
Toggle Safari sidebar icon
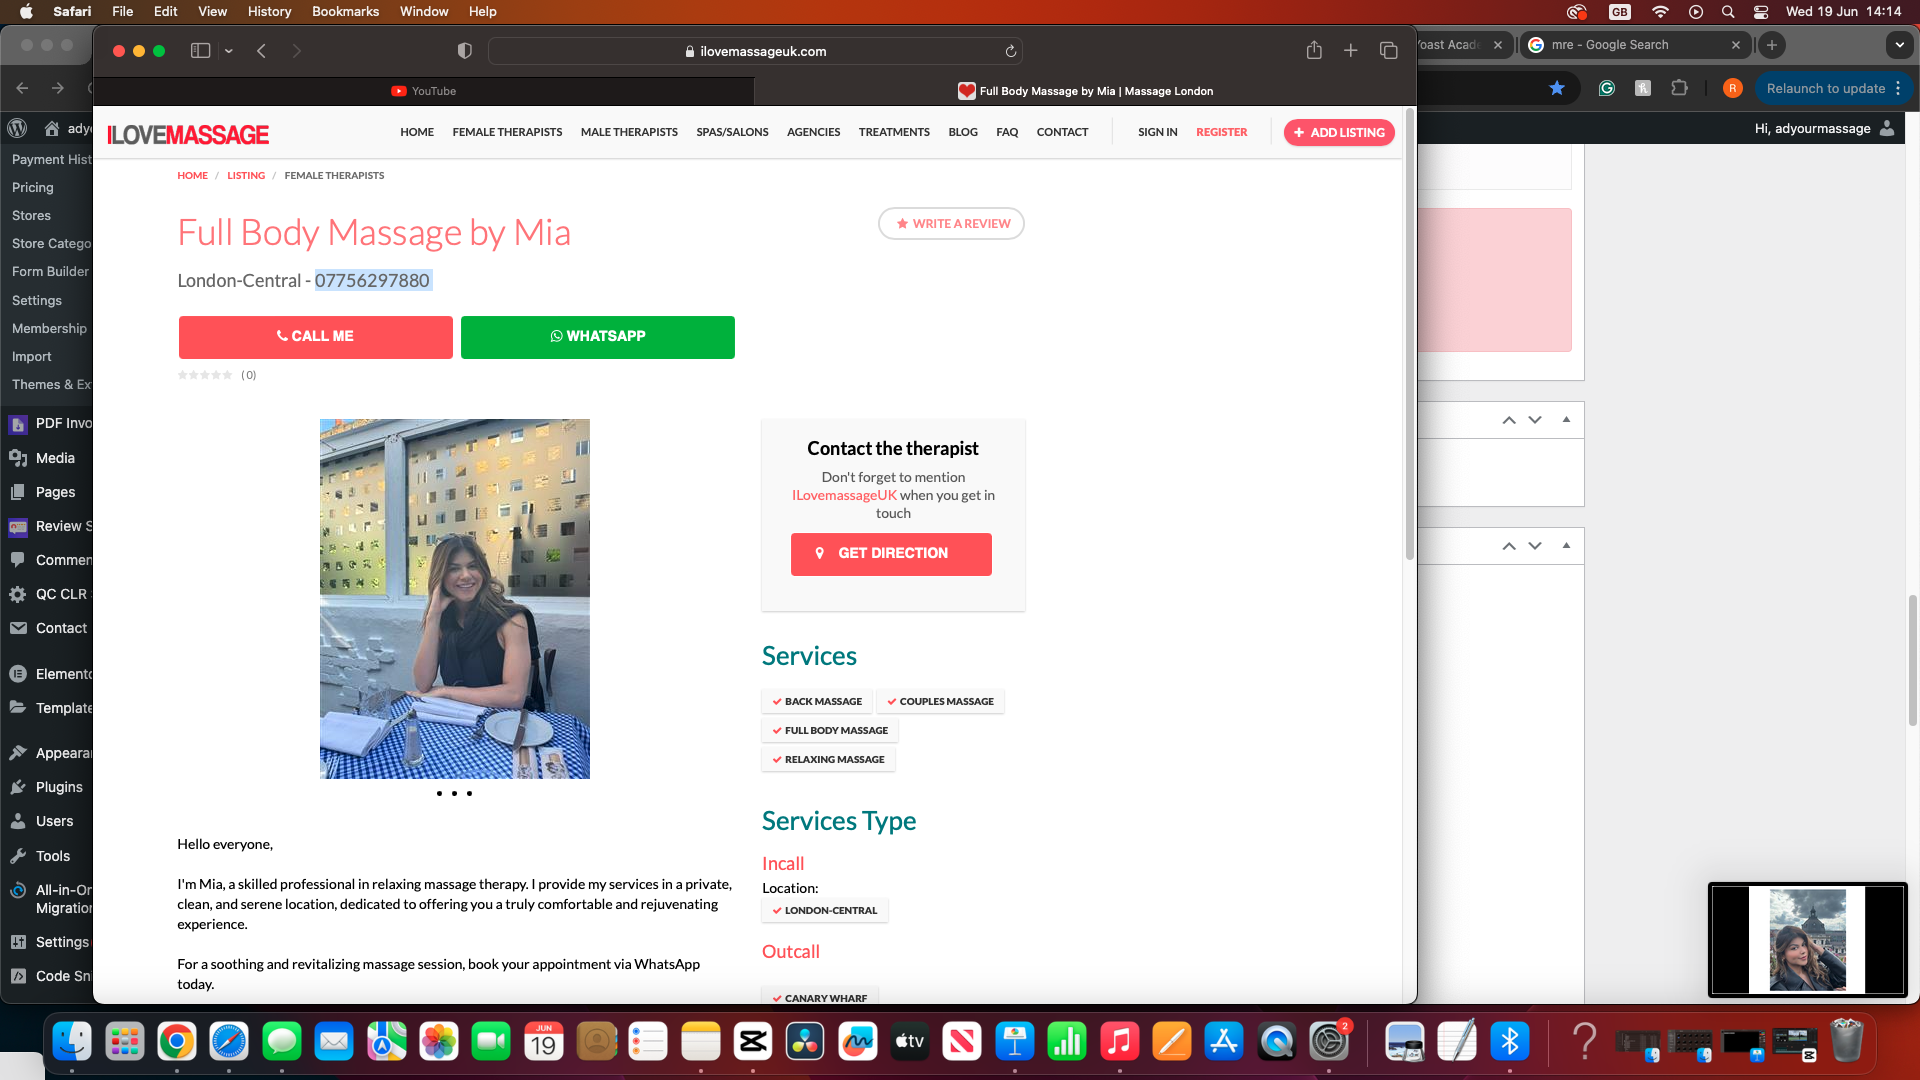[x=200, y=51]
